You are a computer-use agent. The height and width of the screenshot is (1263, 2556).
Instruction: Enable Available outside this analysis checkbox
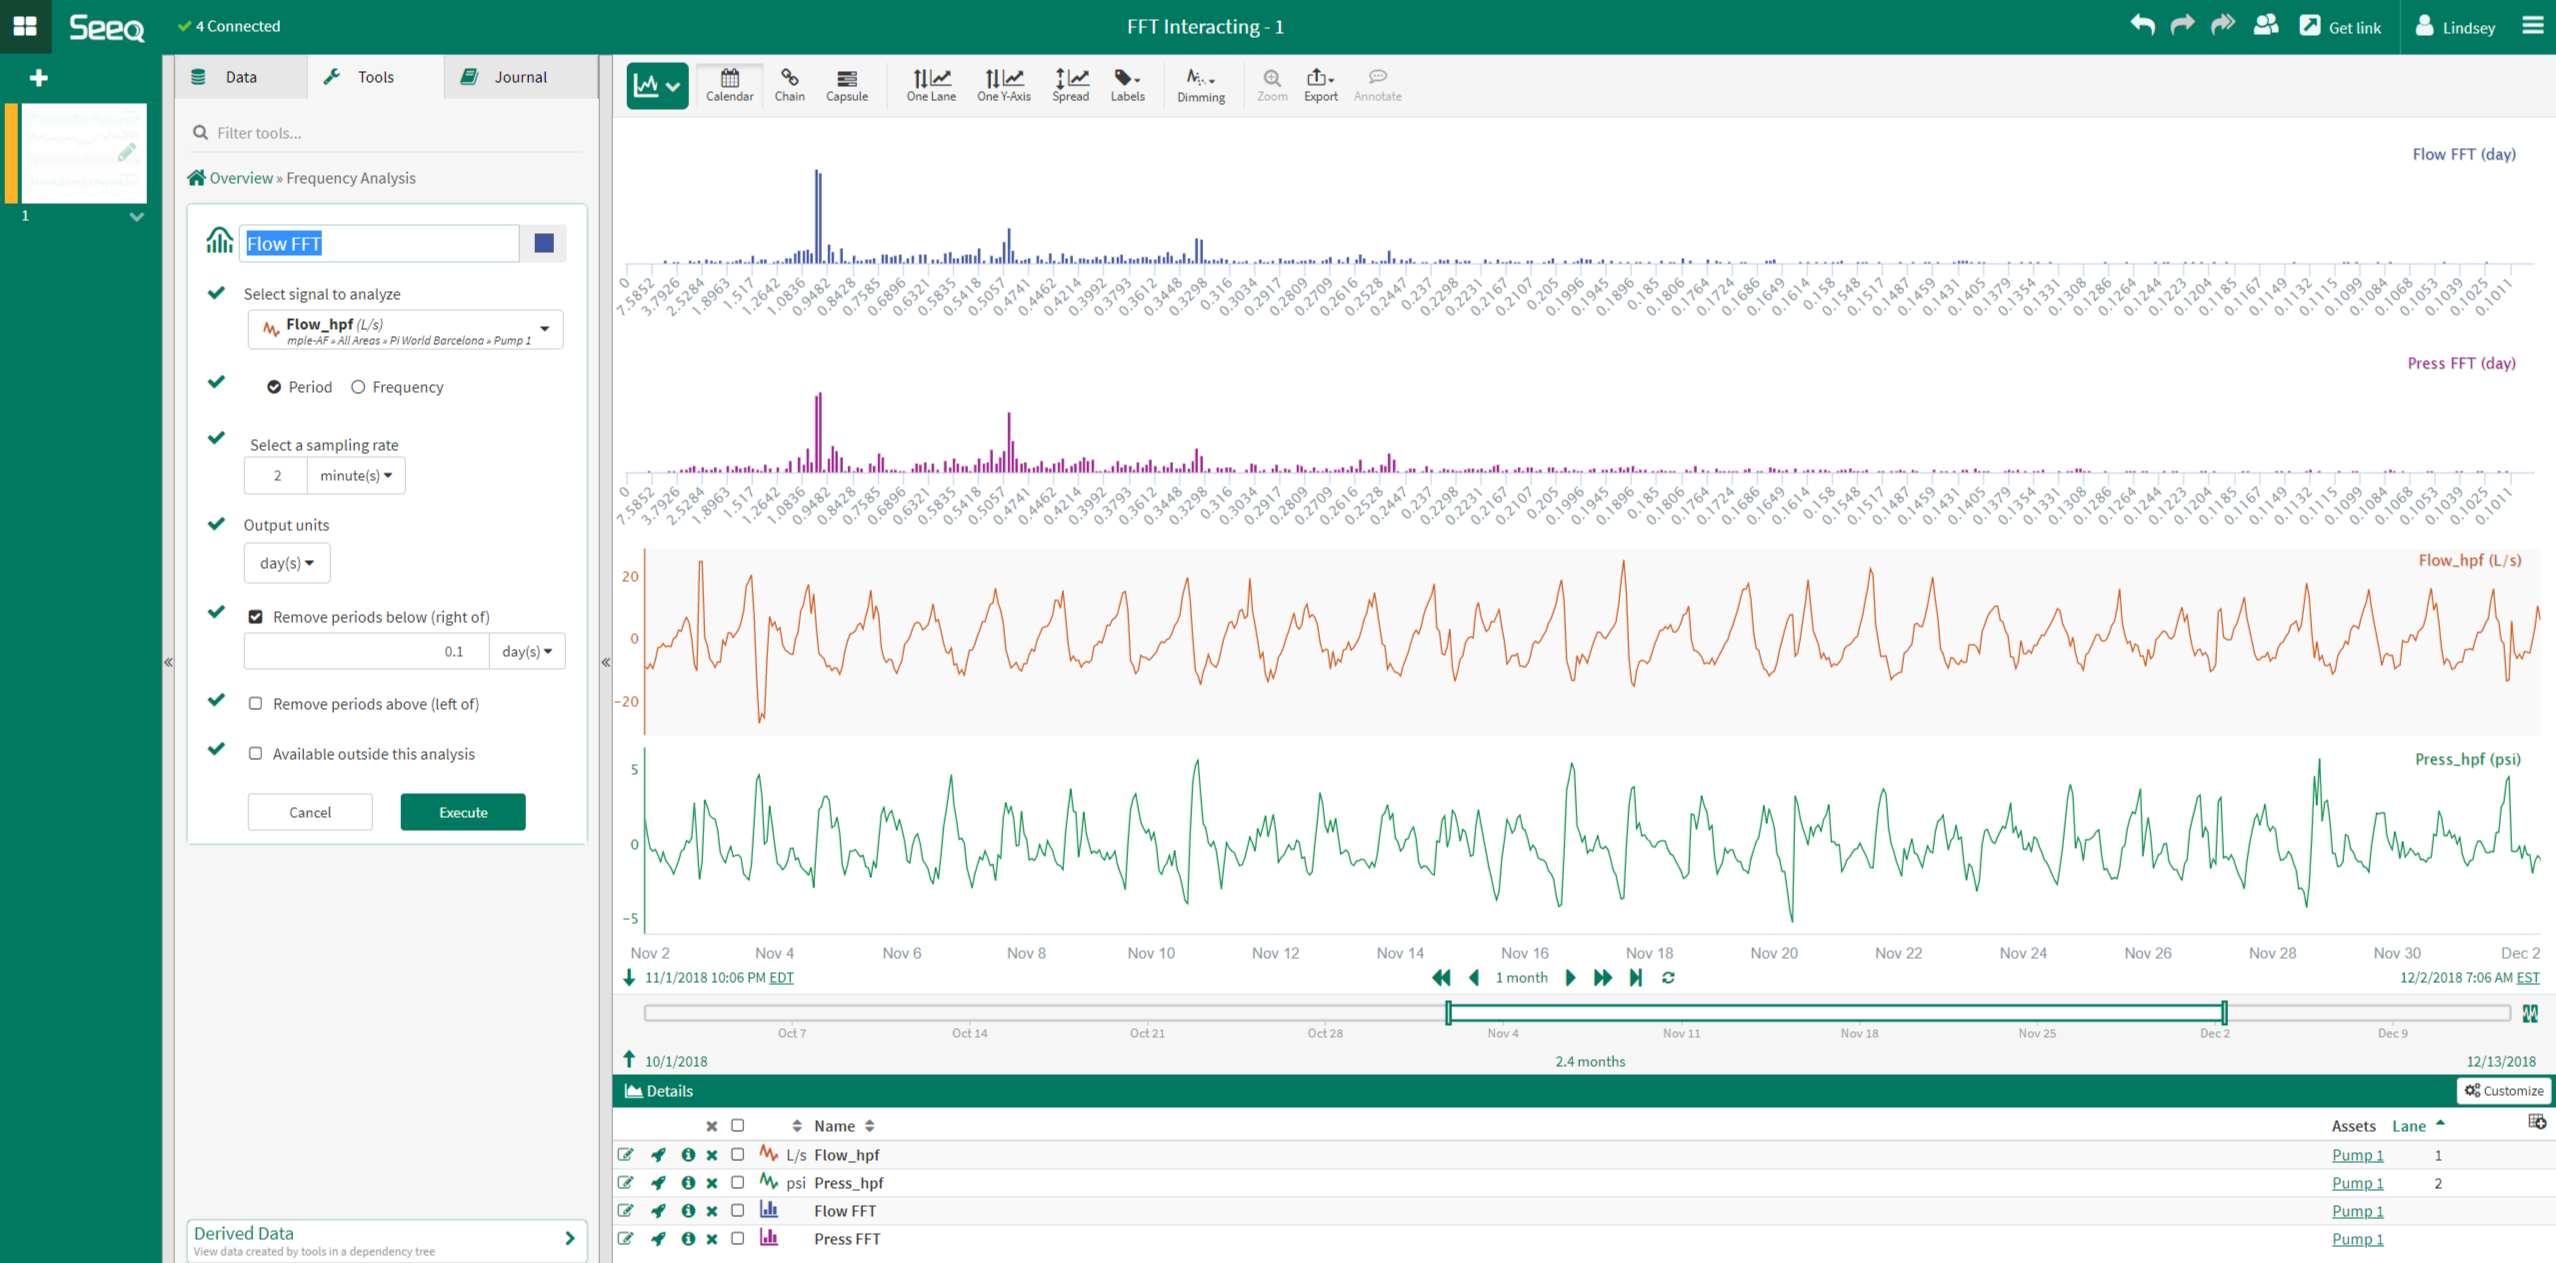(256, 754)
